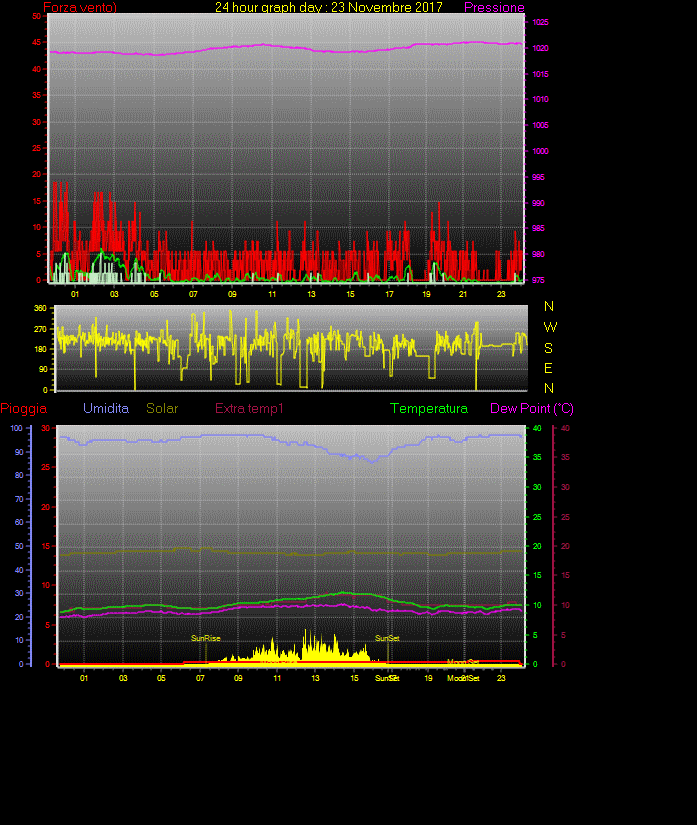Click the '100' humidity axis value

[16, 428]
